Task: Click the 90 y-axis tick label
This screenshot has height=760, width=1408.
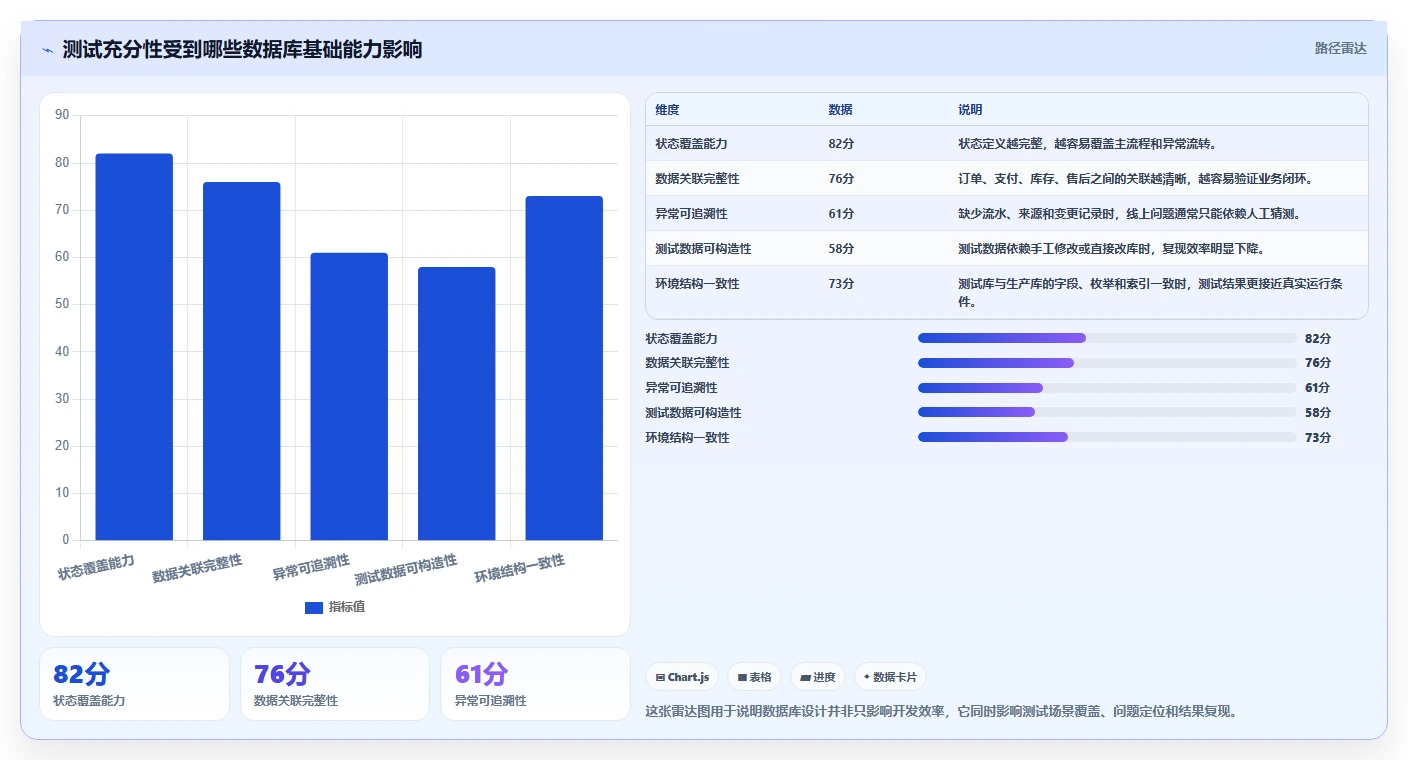Action: click(62, 115)
